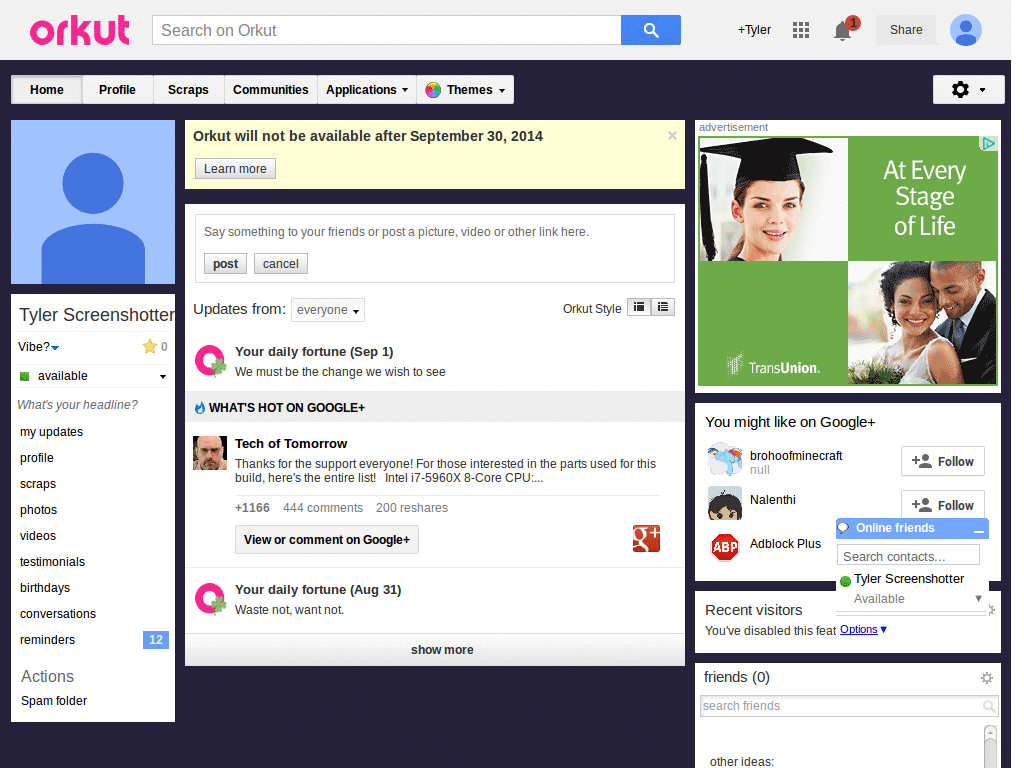Click View or comment on Google+

327,540
